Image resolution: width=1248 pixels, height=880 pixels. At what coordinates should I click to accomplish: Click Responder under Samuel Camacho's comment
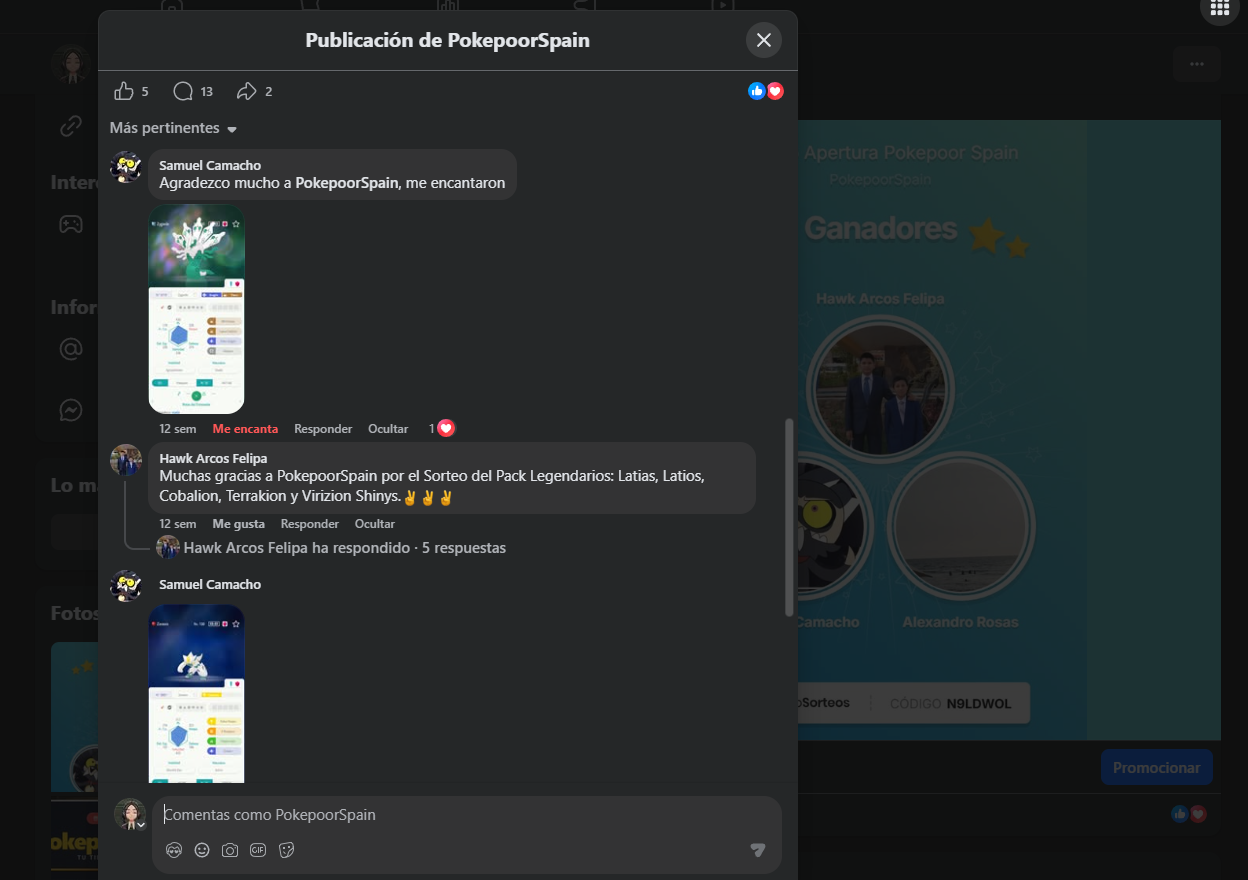pyautogui.click(x=323, y=428)
